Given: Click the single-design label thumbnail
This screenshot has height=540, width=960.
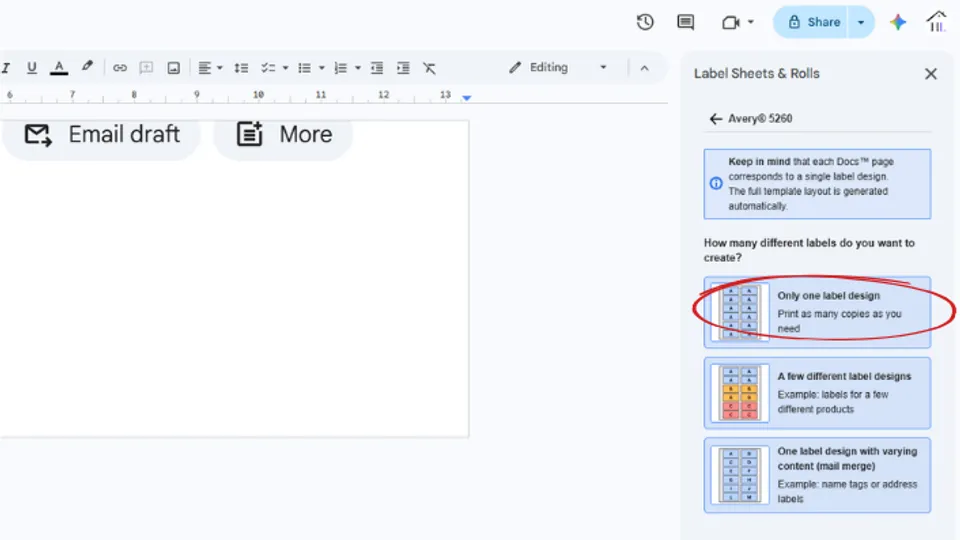Looking at the screenshot, I should pyautogui.click(x=740, y=312).
